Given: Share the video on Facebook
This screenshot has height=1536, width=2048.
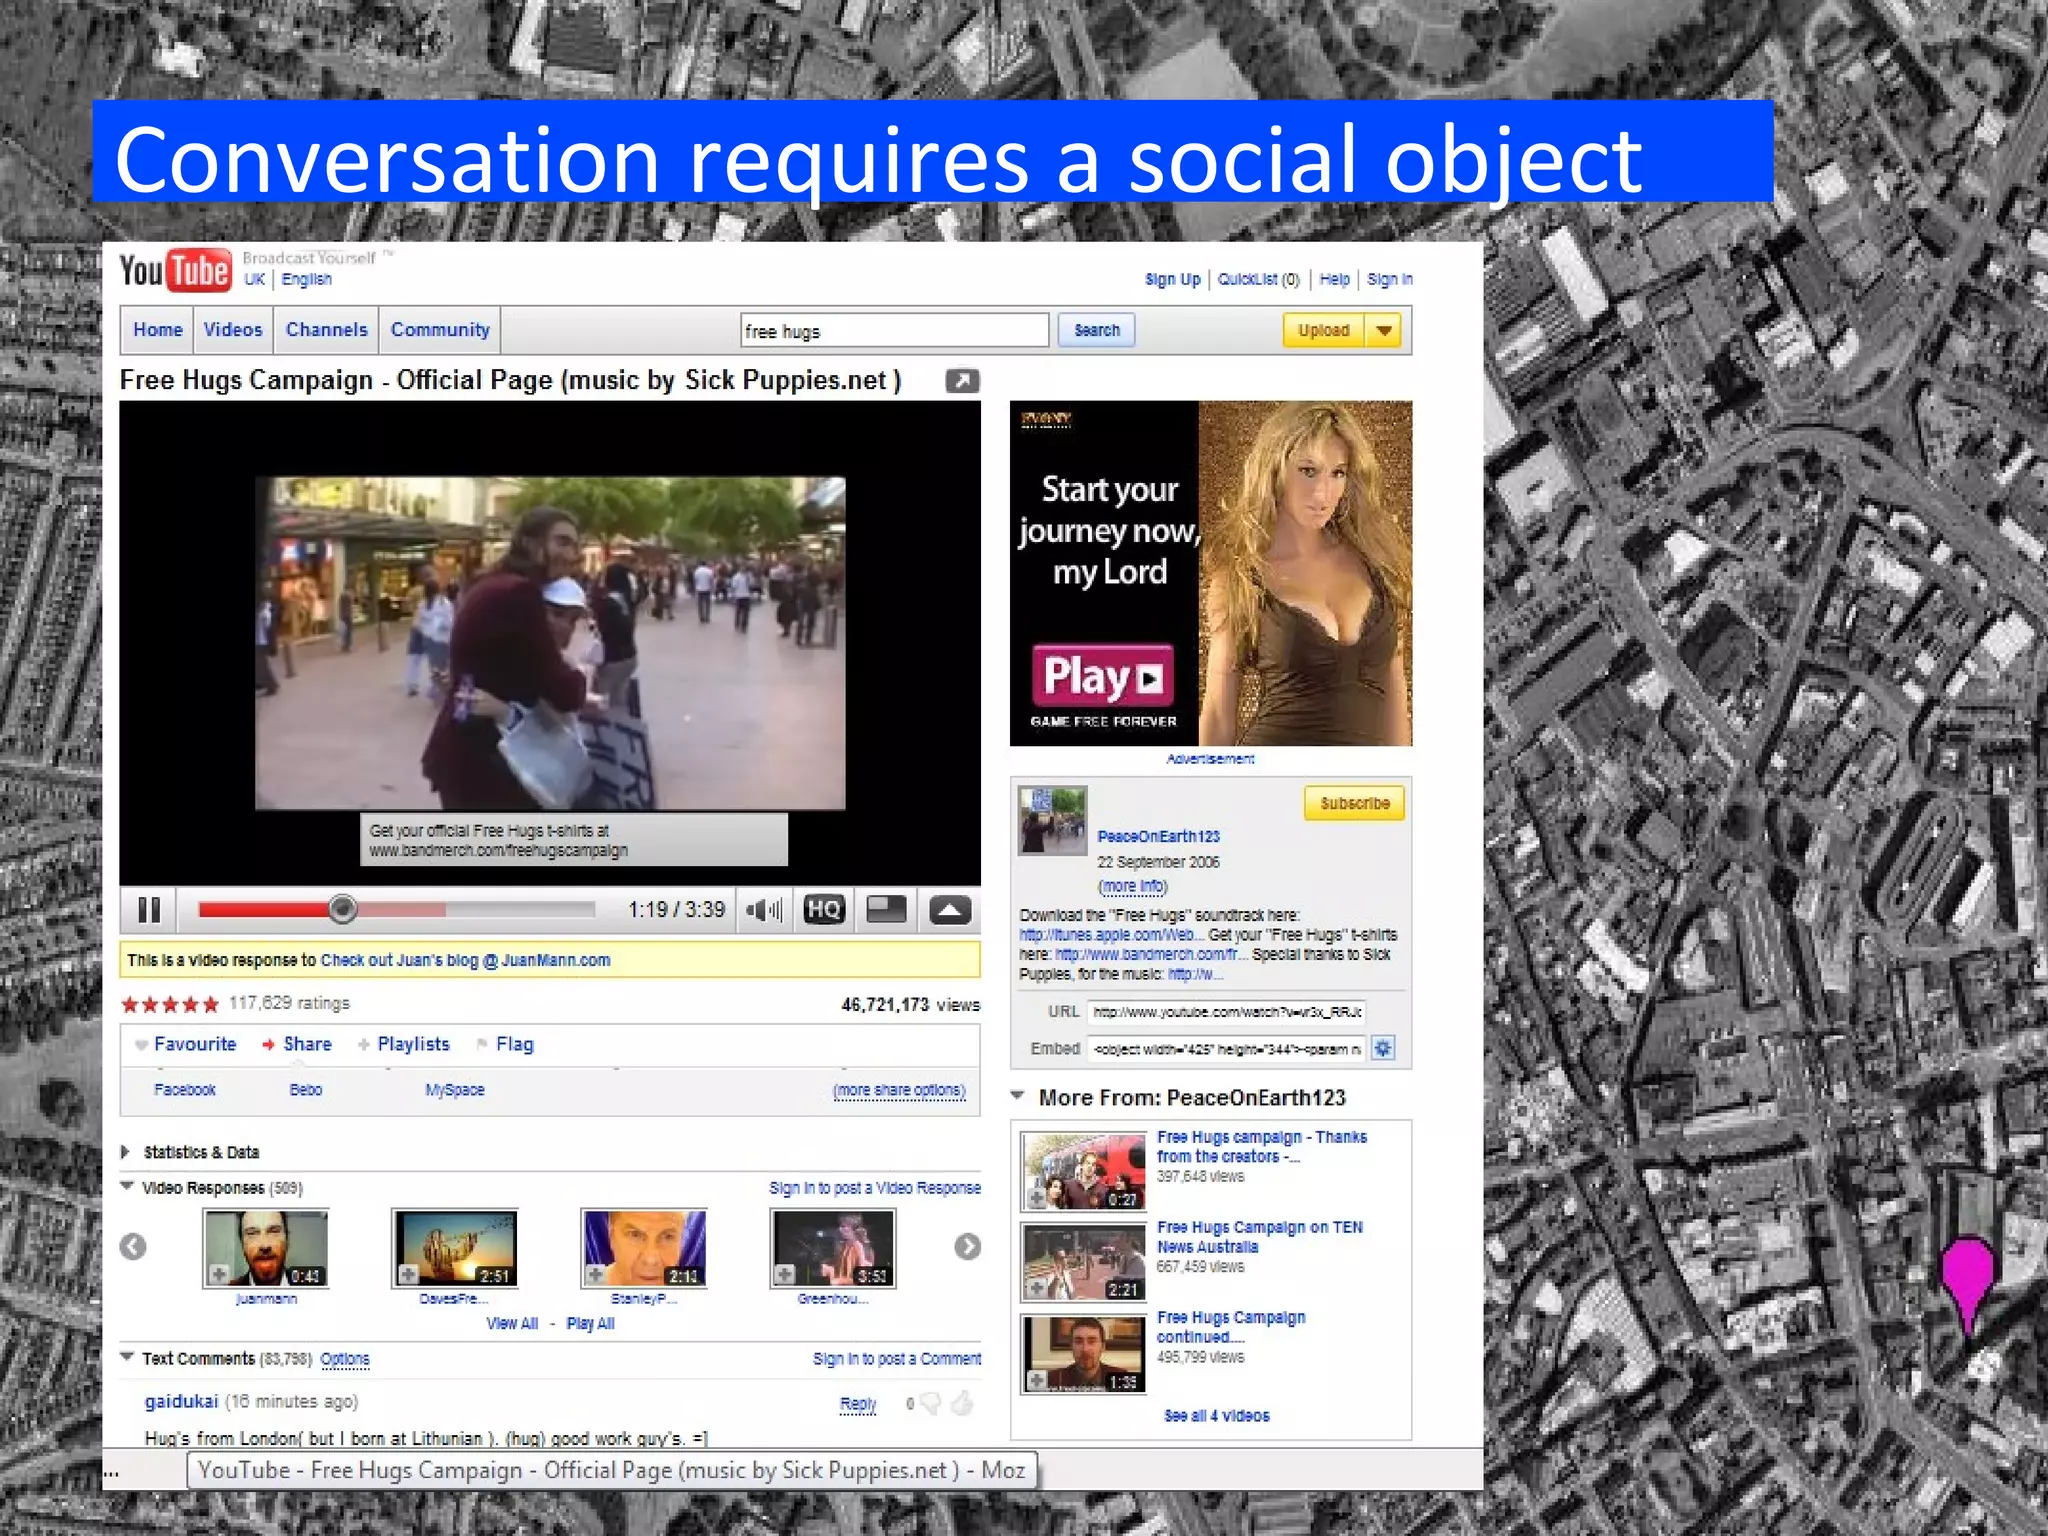Looking at the screenshot, I should 185,1089.
